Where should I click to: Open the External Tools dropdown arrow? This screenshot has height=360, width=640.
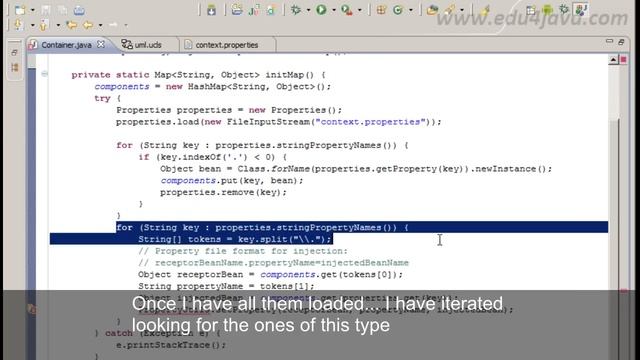pos(360,10)
